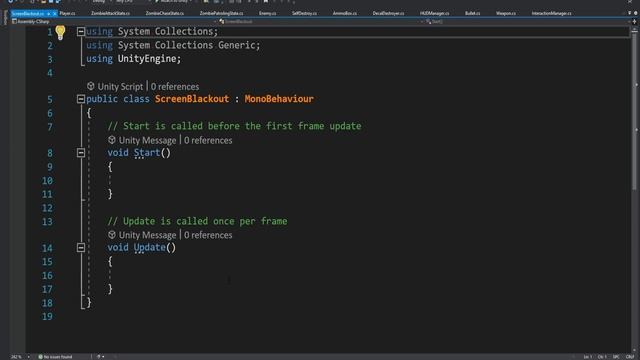The height and width of the screenshot is (360, 640).
Task: Click Unity Message label above Update
Action: 147,235
